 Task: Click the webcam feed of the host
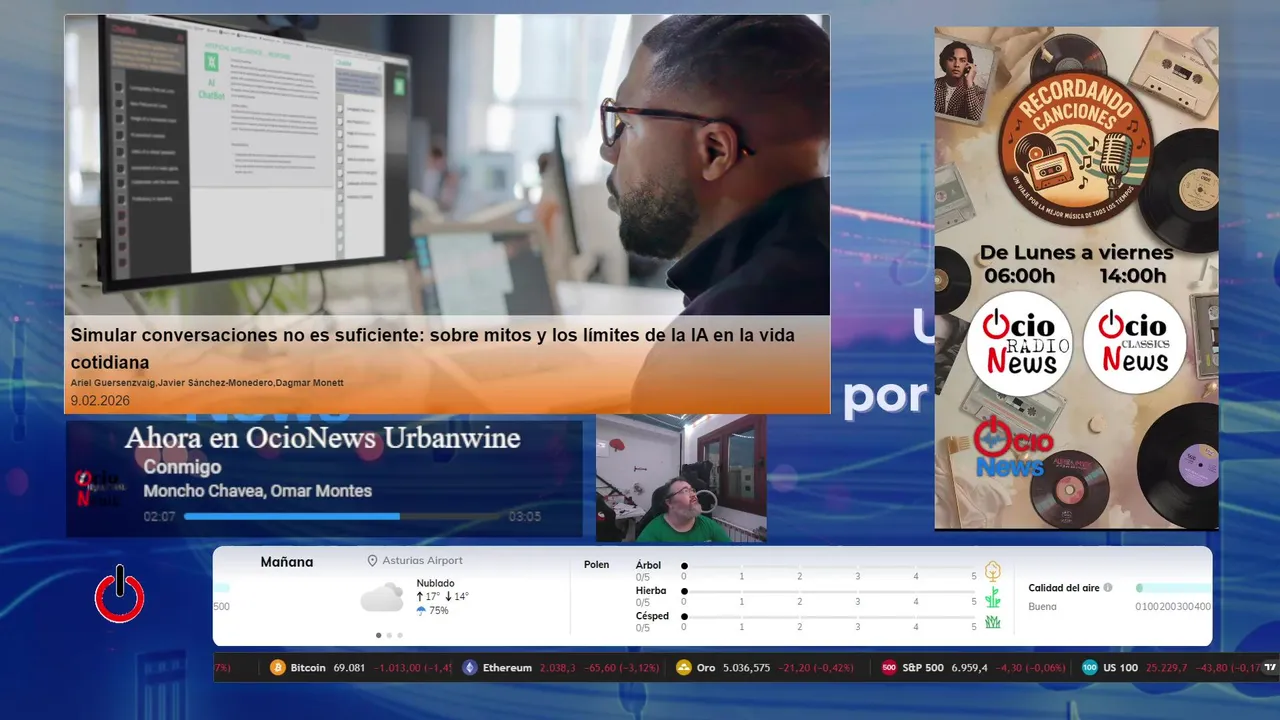tap(681, 478)
